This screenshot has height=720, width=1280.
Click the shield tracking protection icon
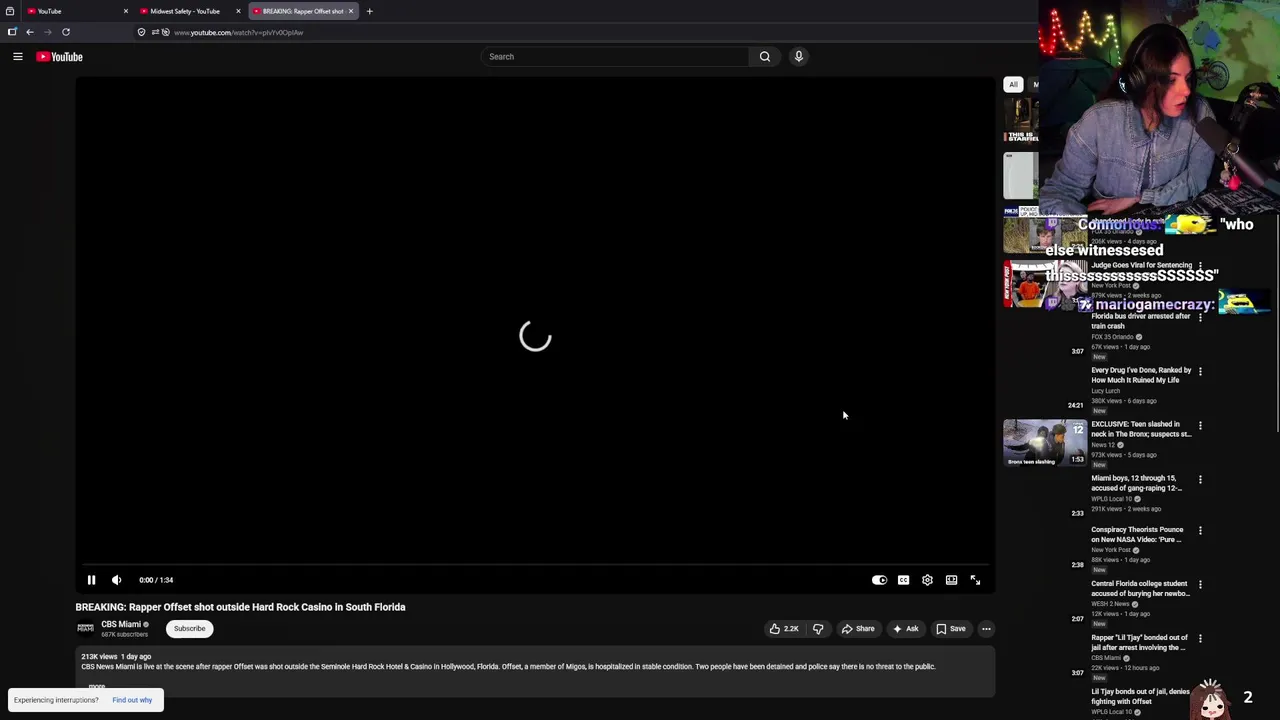(x=141, y=32)
